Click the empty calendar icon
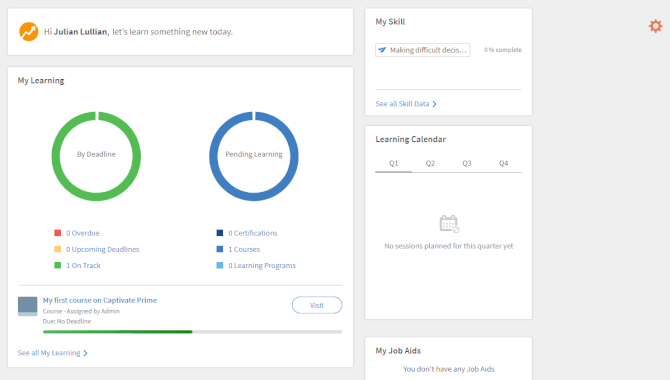Viewport: 670px width, 380px height. point(449,224)
